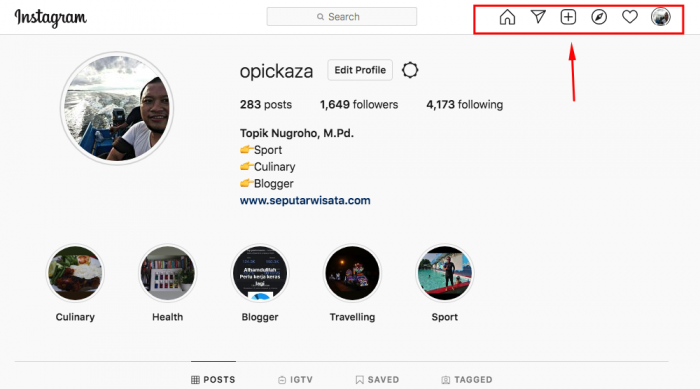Go to the Home feed icon
This screenshot has width=700, height=389.
coord(507,17)
